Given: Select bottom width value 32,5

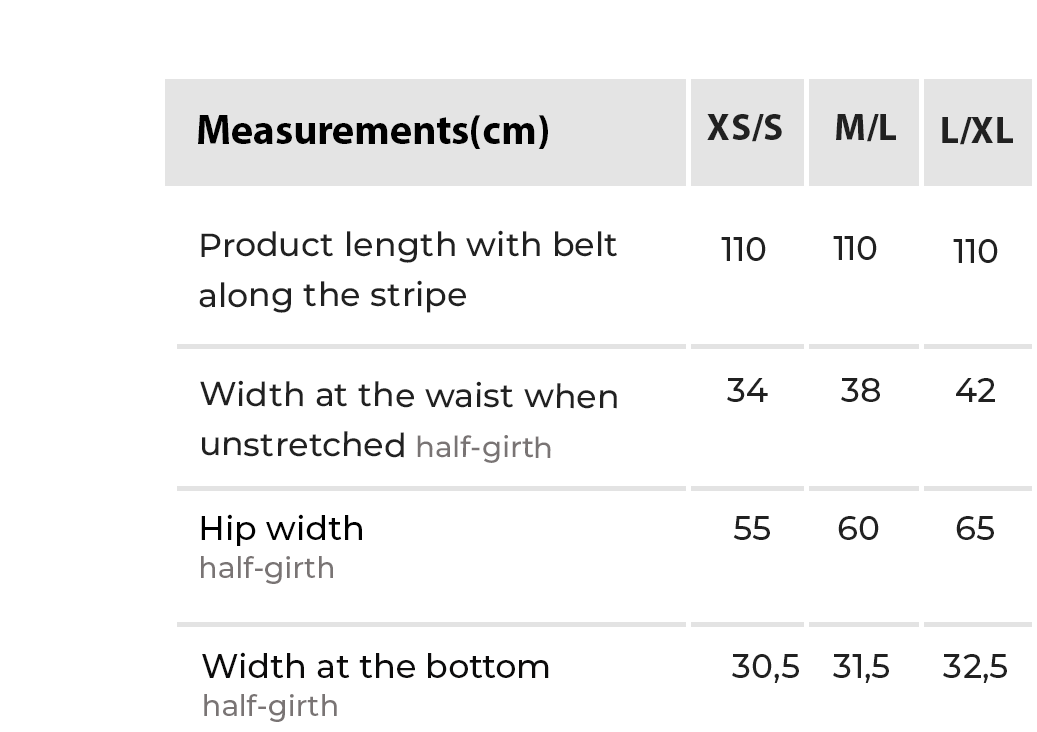Looking at the screenshot, I should [975, 667].
